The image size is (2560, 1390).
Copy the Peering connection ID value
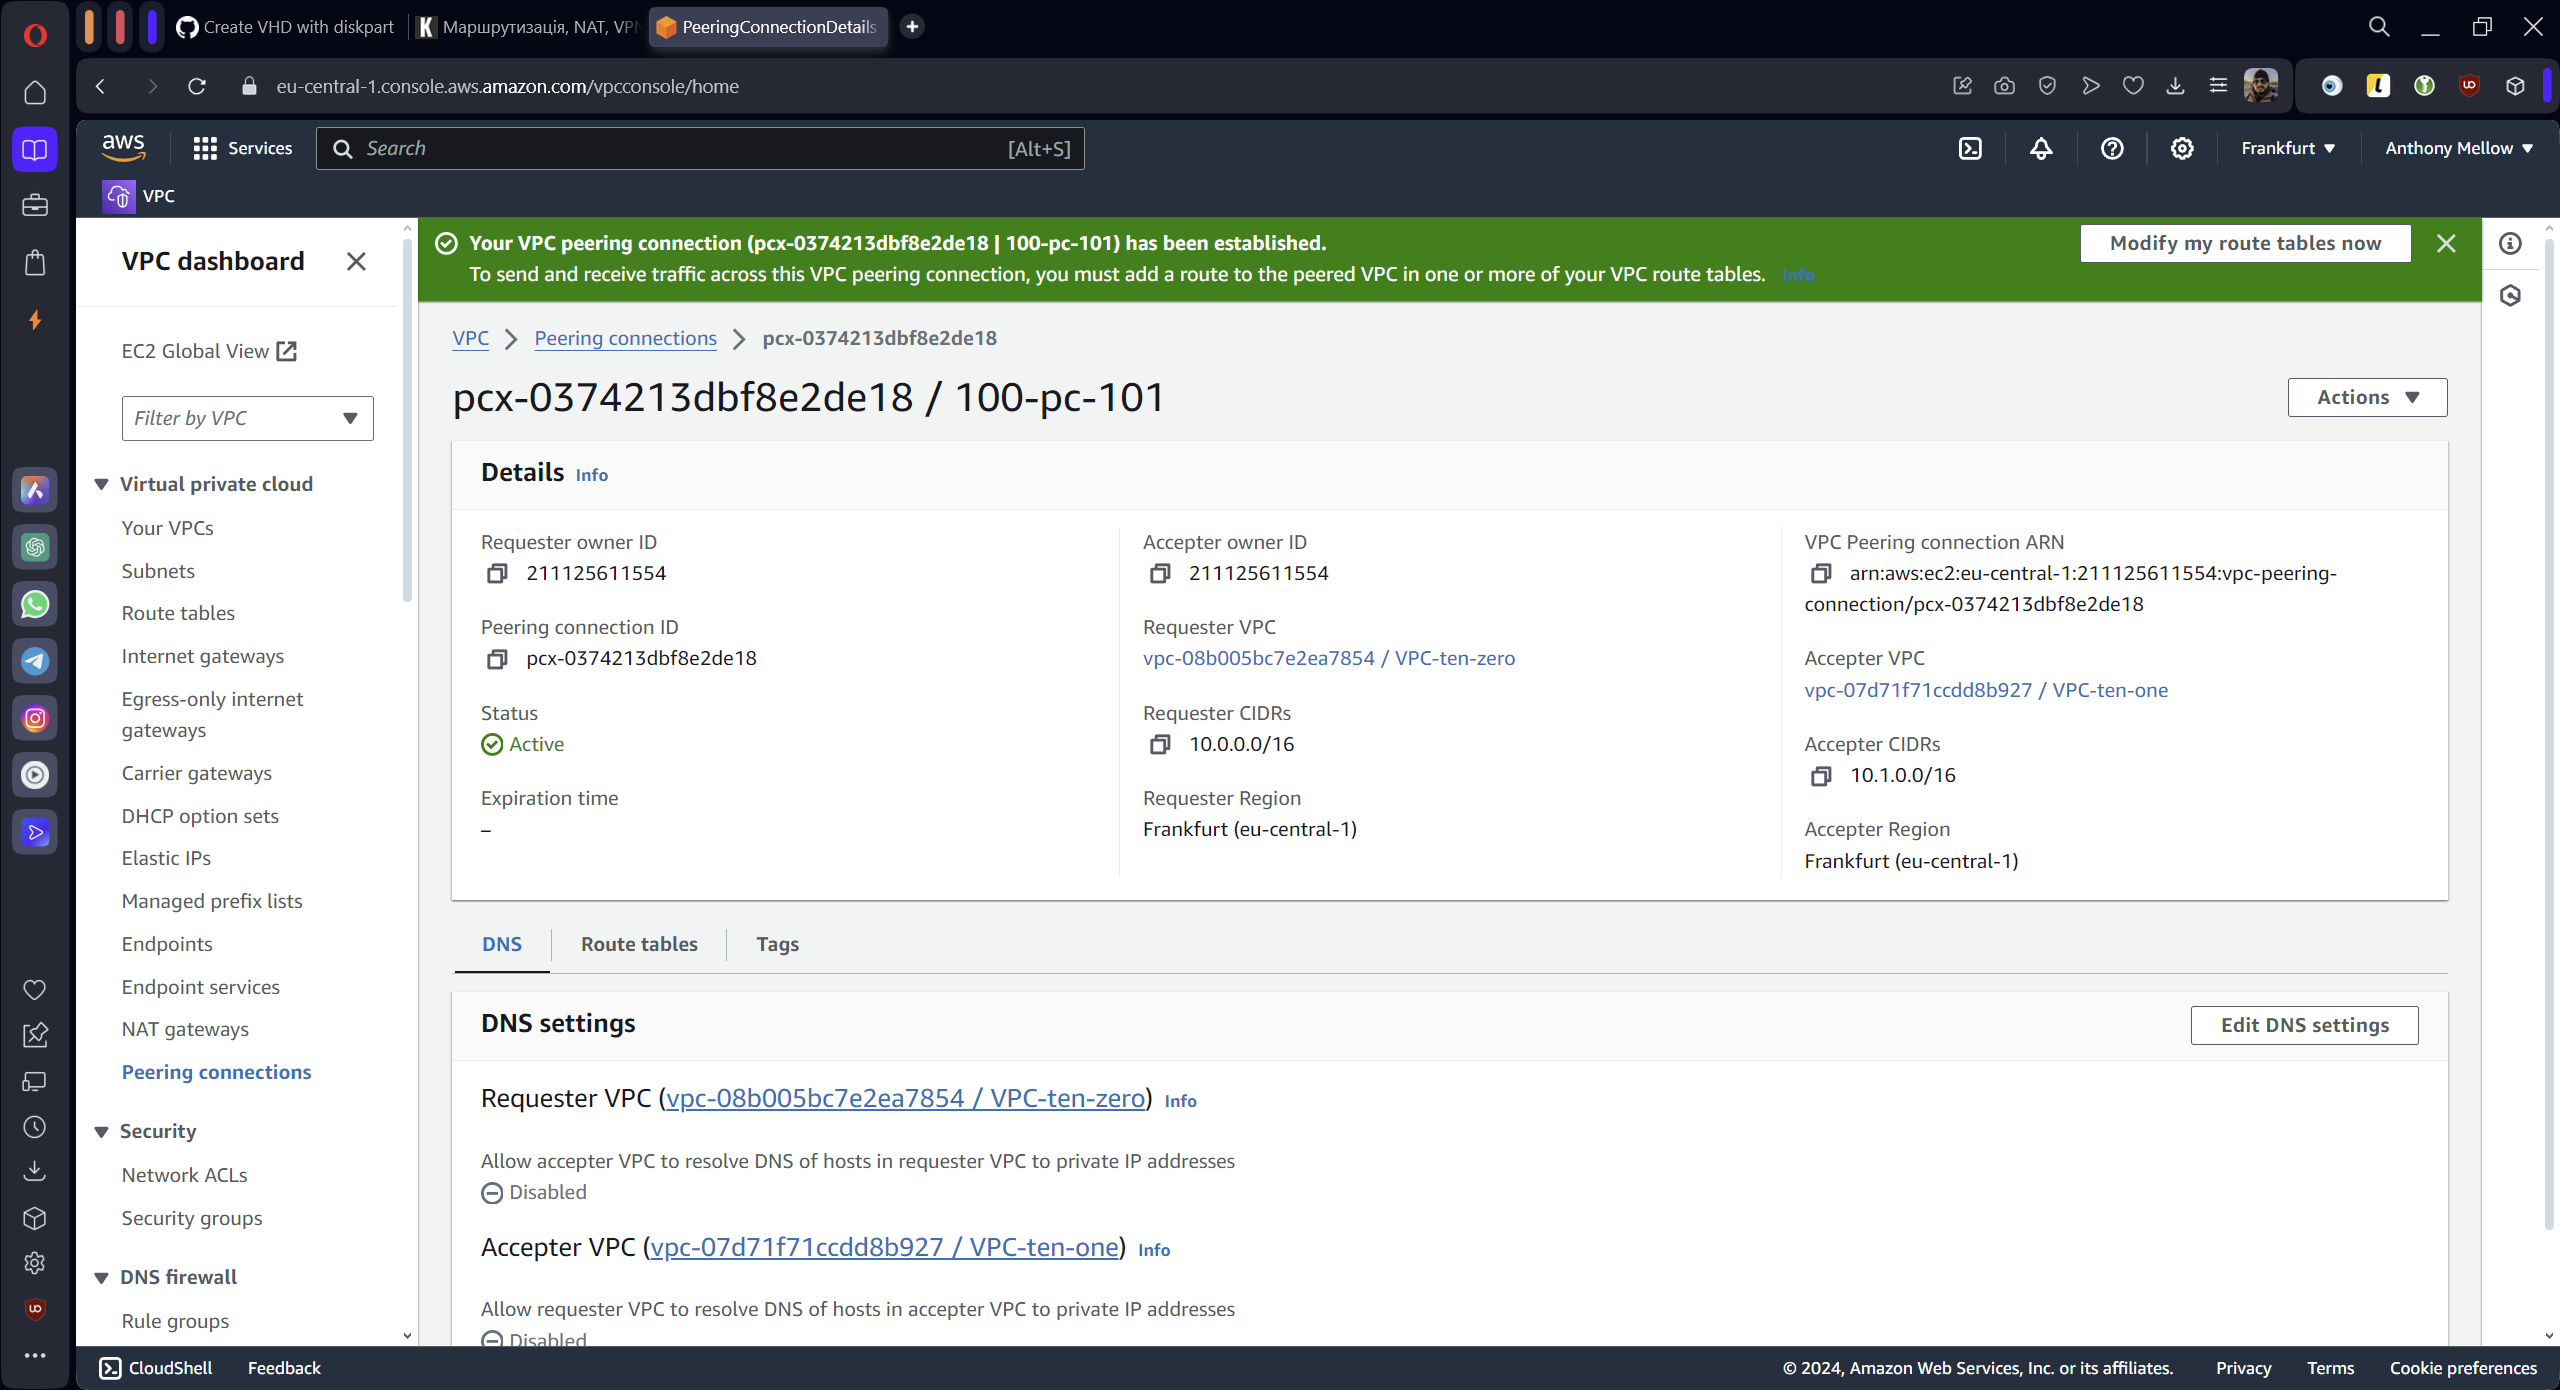[x=497, y=659]
